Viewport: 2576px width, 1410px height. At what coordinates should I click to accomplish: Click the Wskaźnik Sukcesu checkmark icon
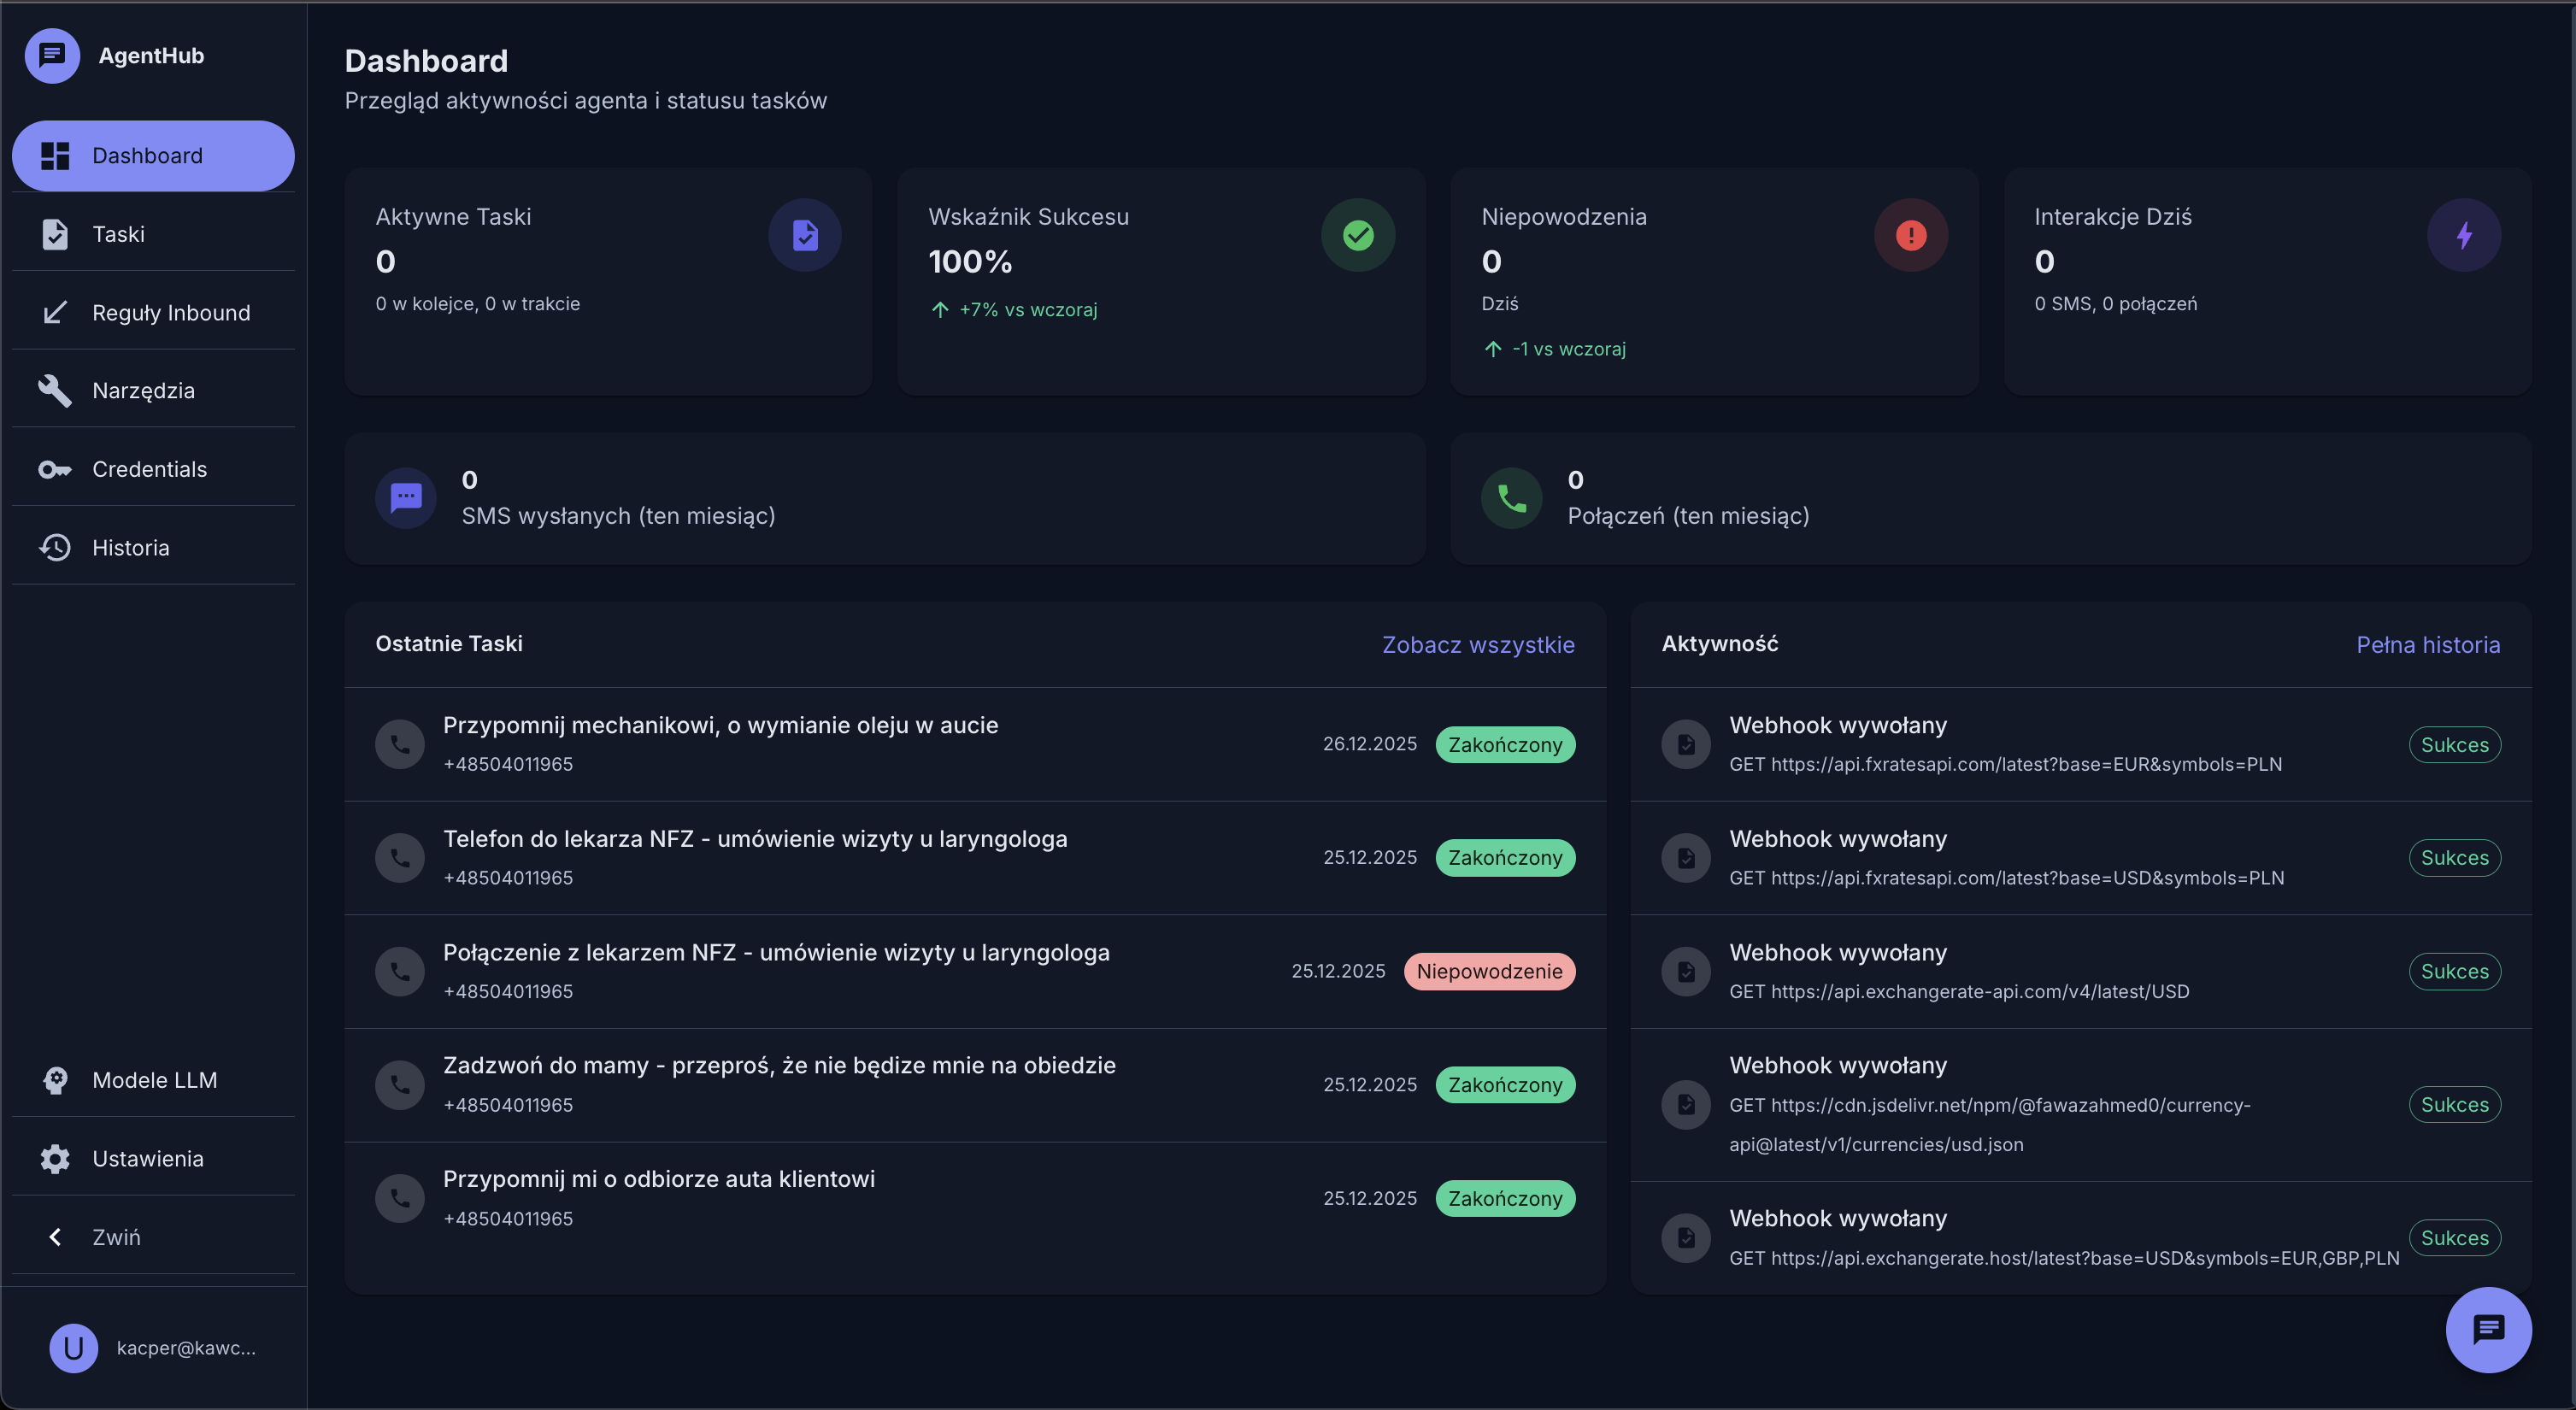tap(1358, 235)
